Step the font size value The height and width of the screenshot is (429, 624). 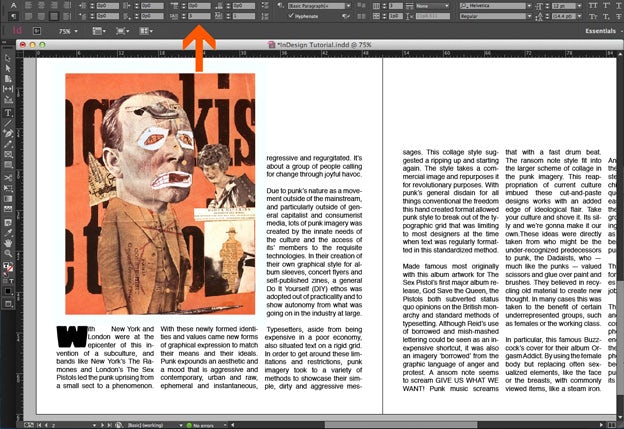coord(548,6)
